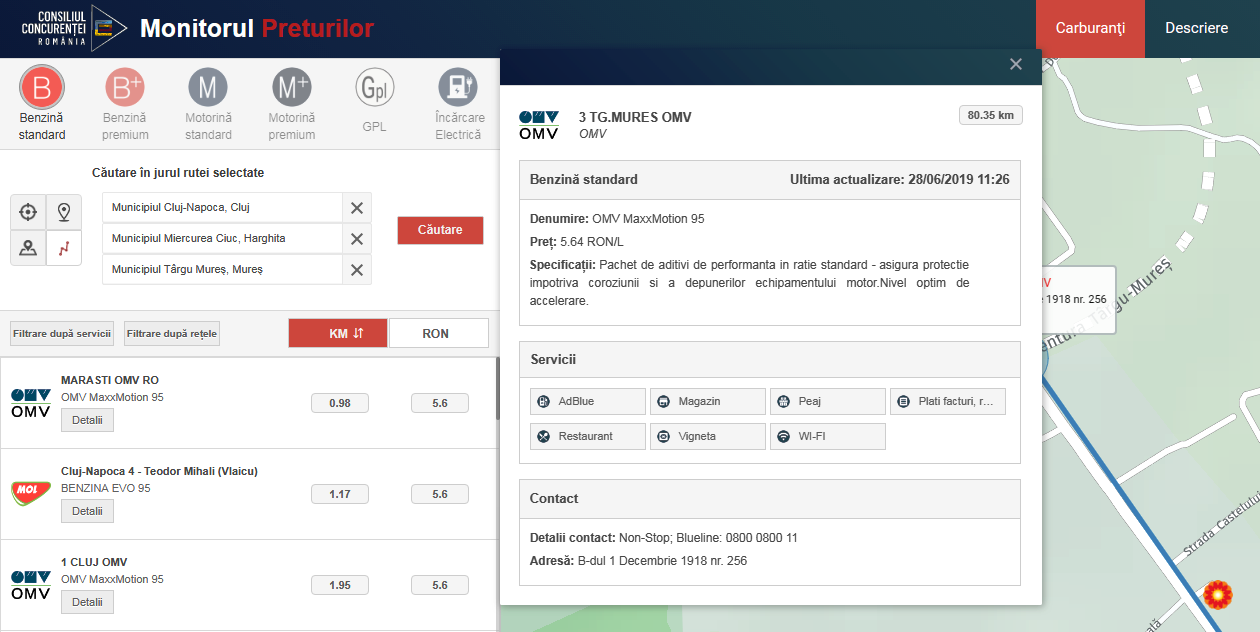Click the WI-FI service item
This screenshot has height=632, width=1260.
(828, 436)
